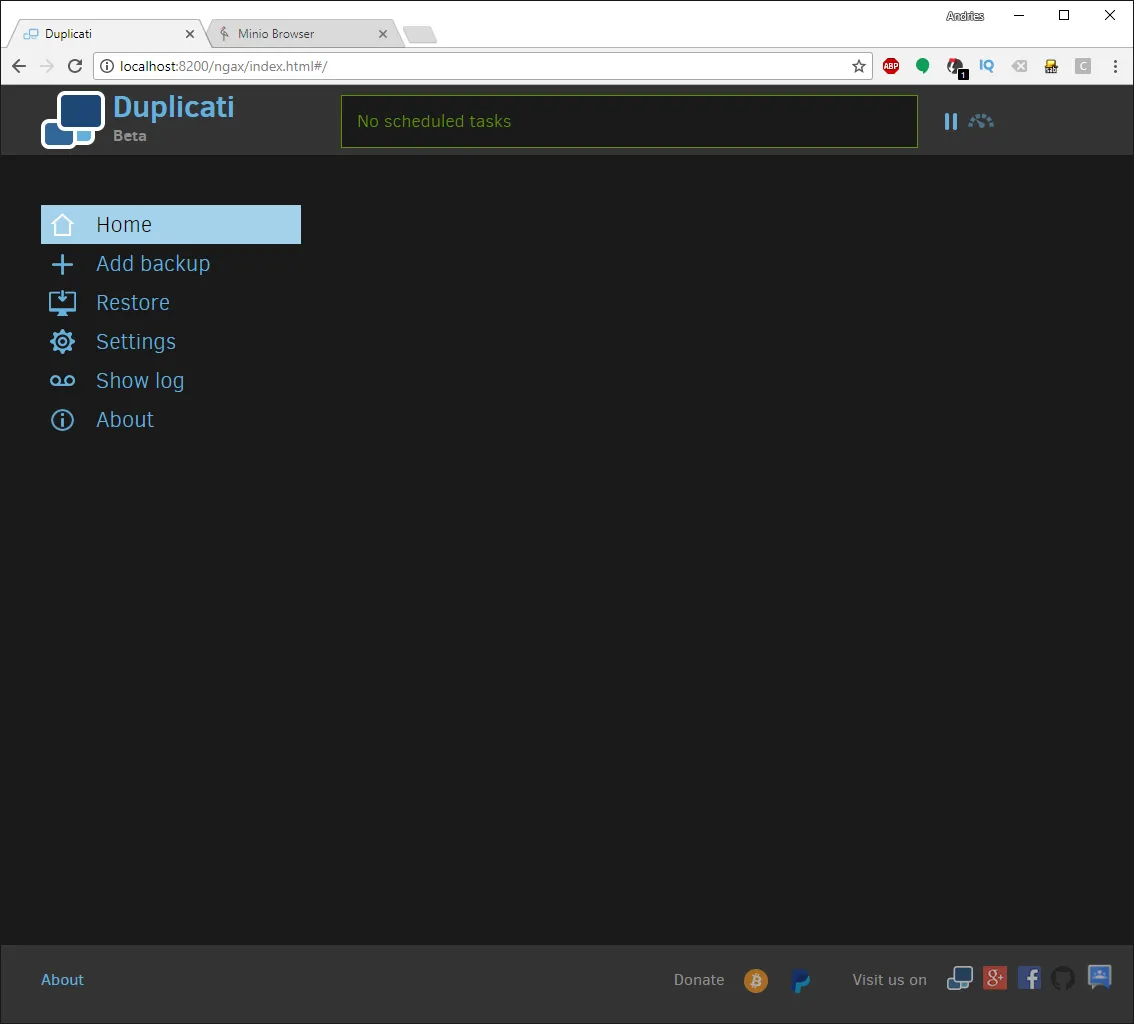This screenshot has width=1134, height=1024.
Task: Click the grey X tag extension icon
Action: point(1019,67)
